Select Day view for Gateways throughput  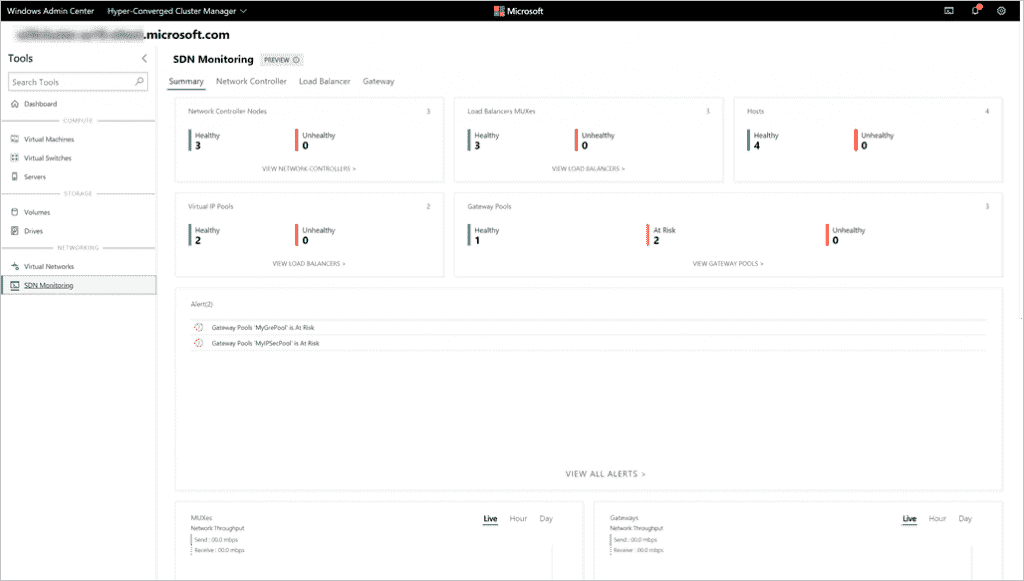[x=965, y=519]
